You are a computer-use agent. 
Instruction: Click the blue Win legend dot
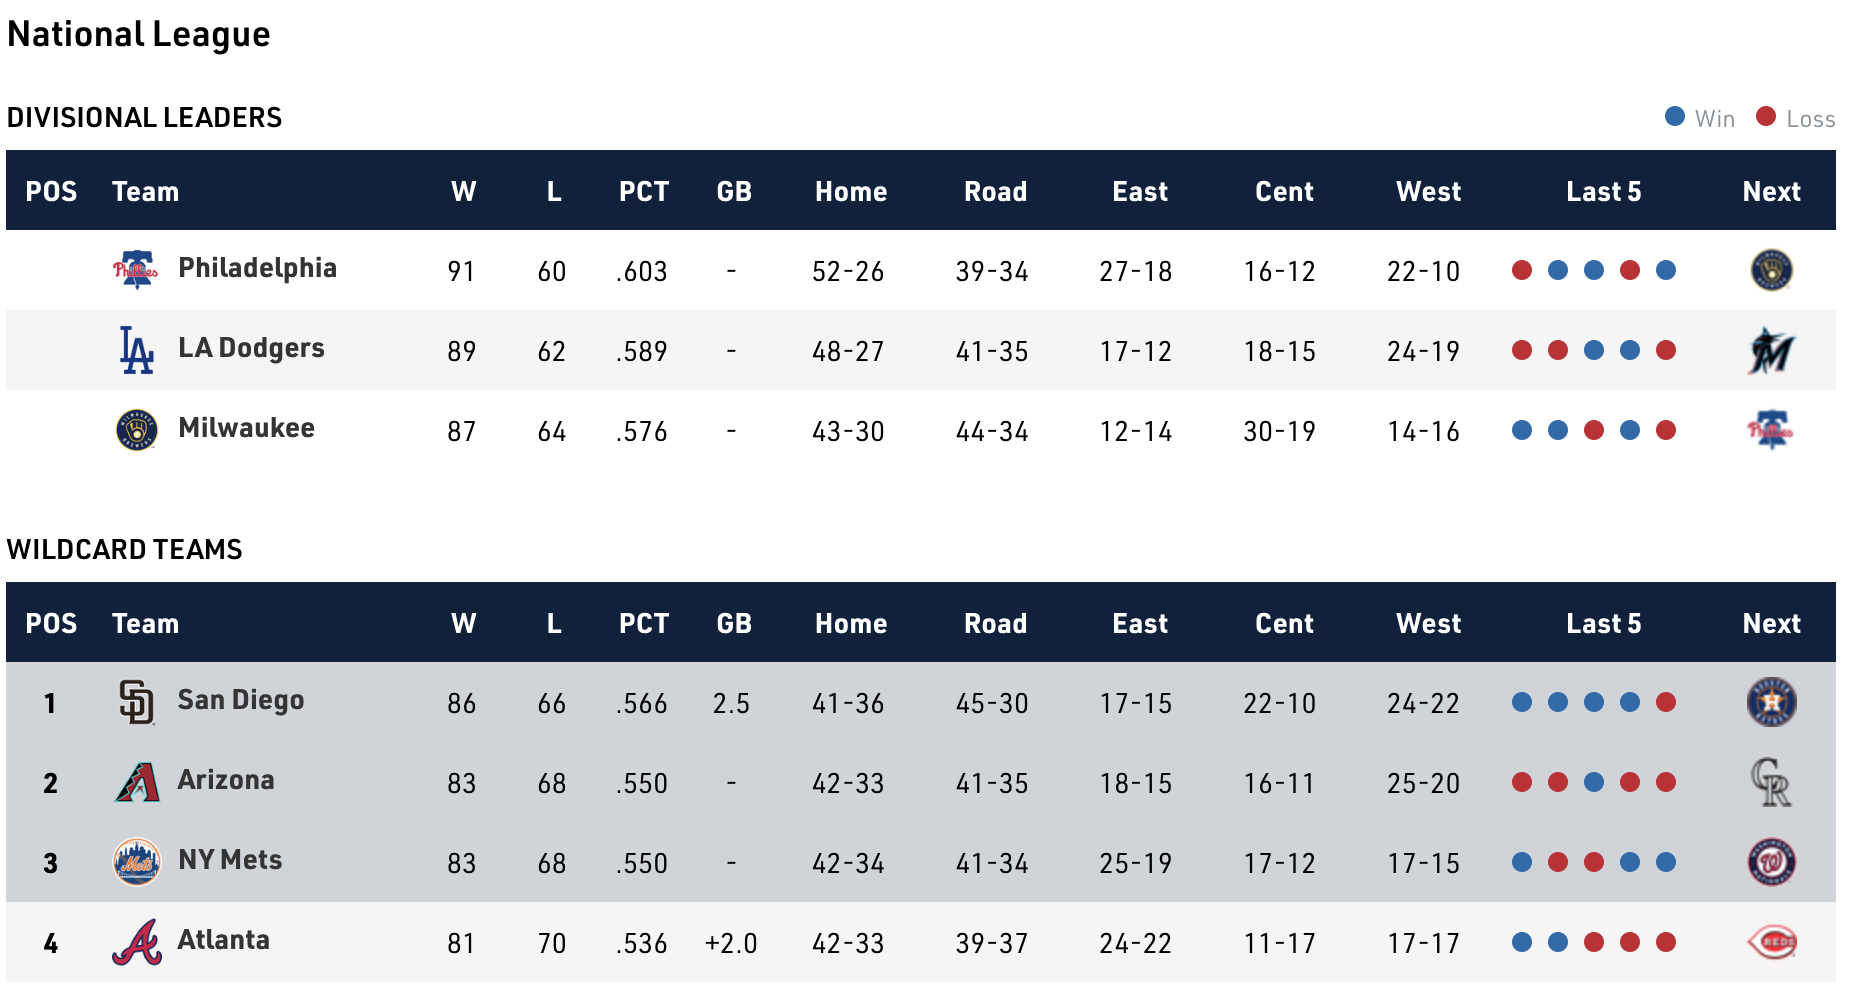tap(1675, 117)
